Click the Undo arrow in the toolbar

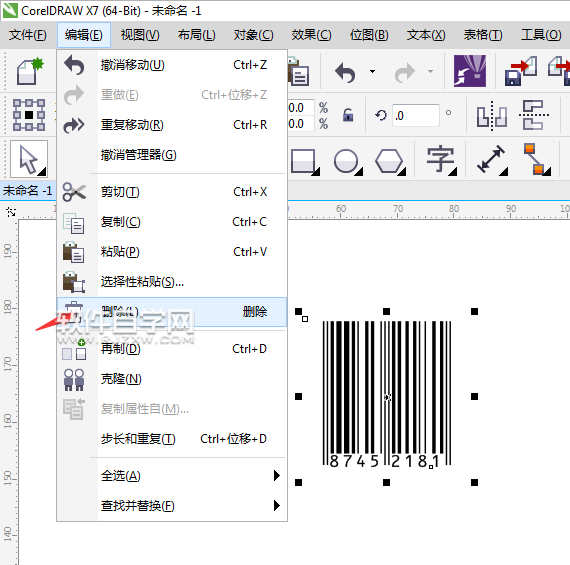coord(345,72)
